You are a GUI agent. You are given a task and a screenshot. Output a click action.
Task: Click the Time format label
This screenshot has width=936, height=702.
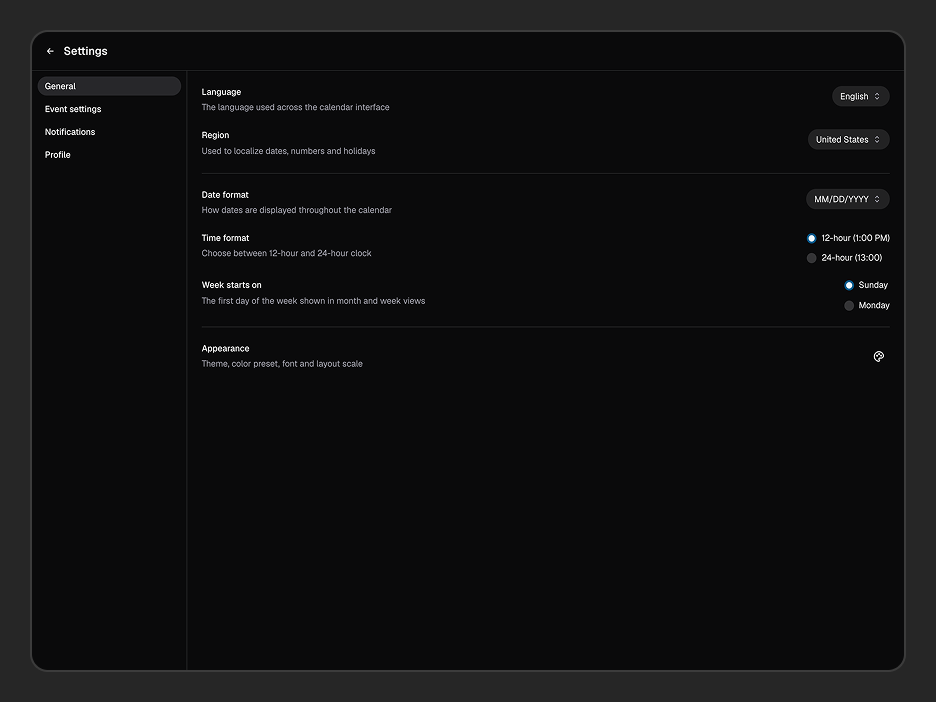click(x=225, y=238)
